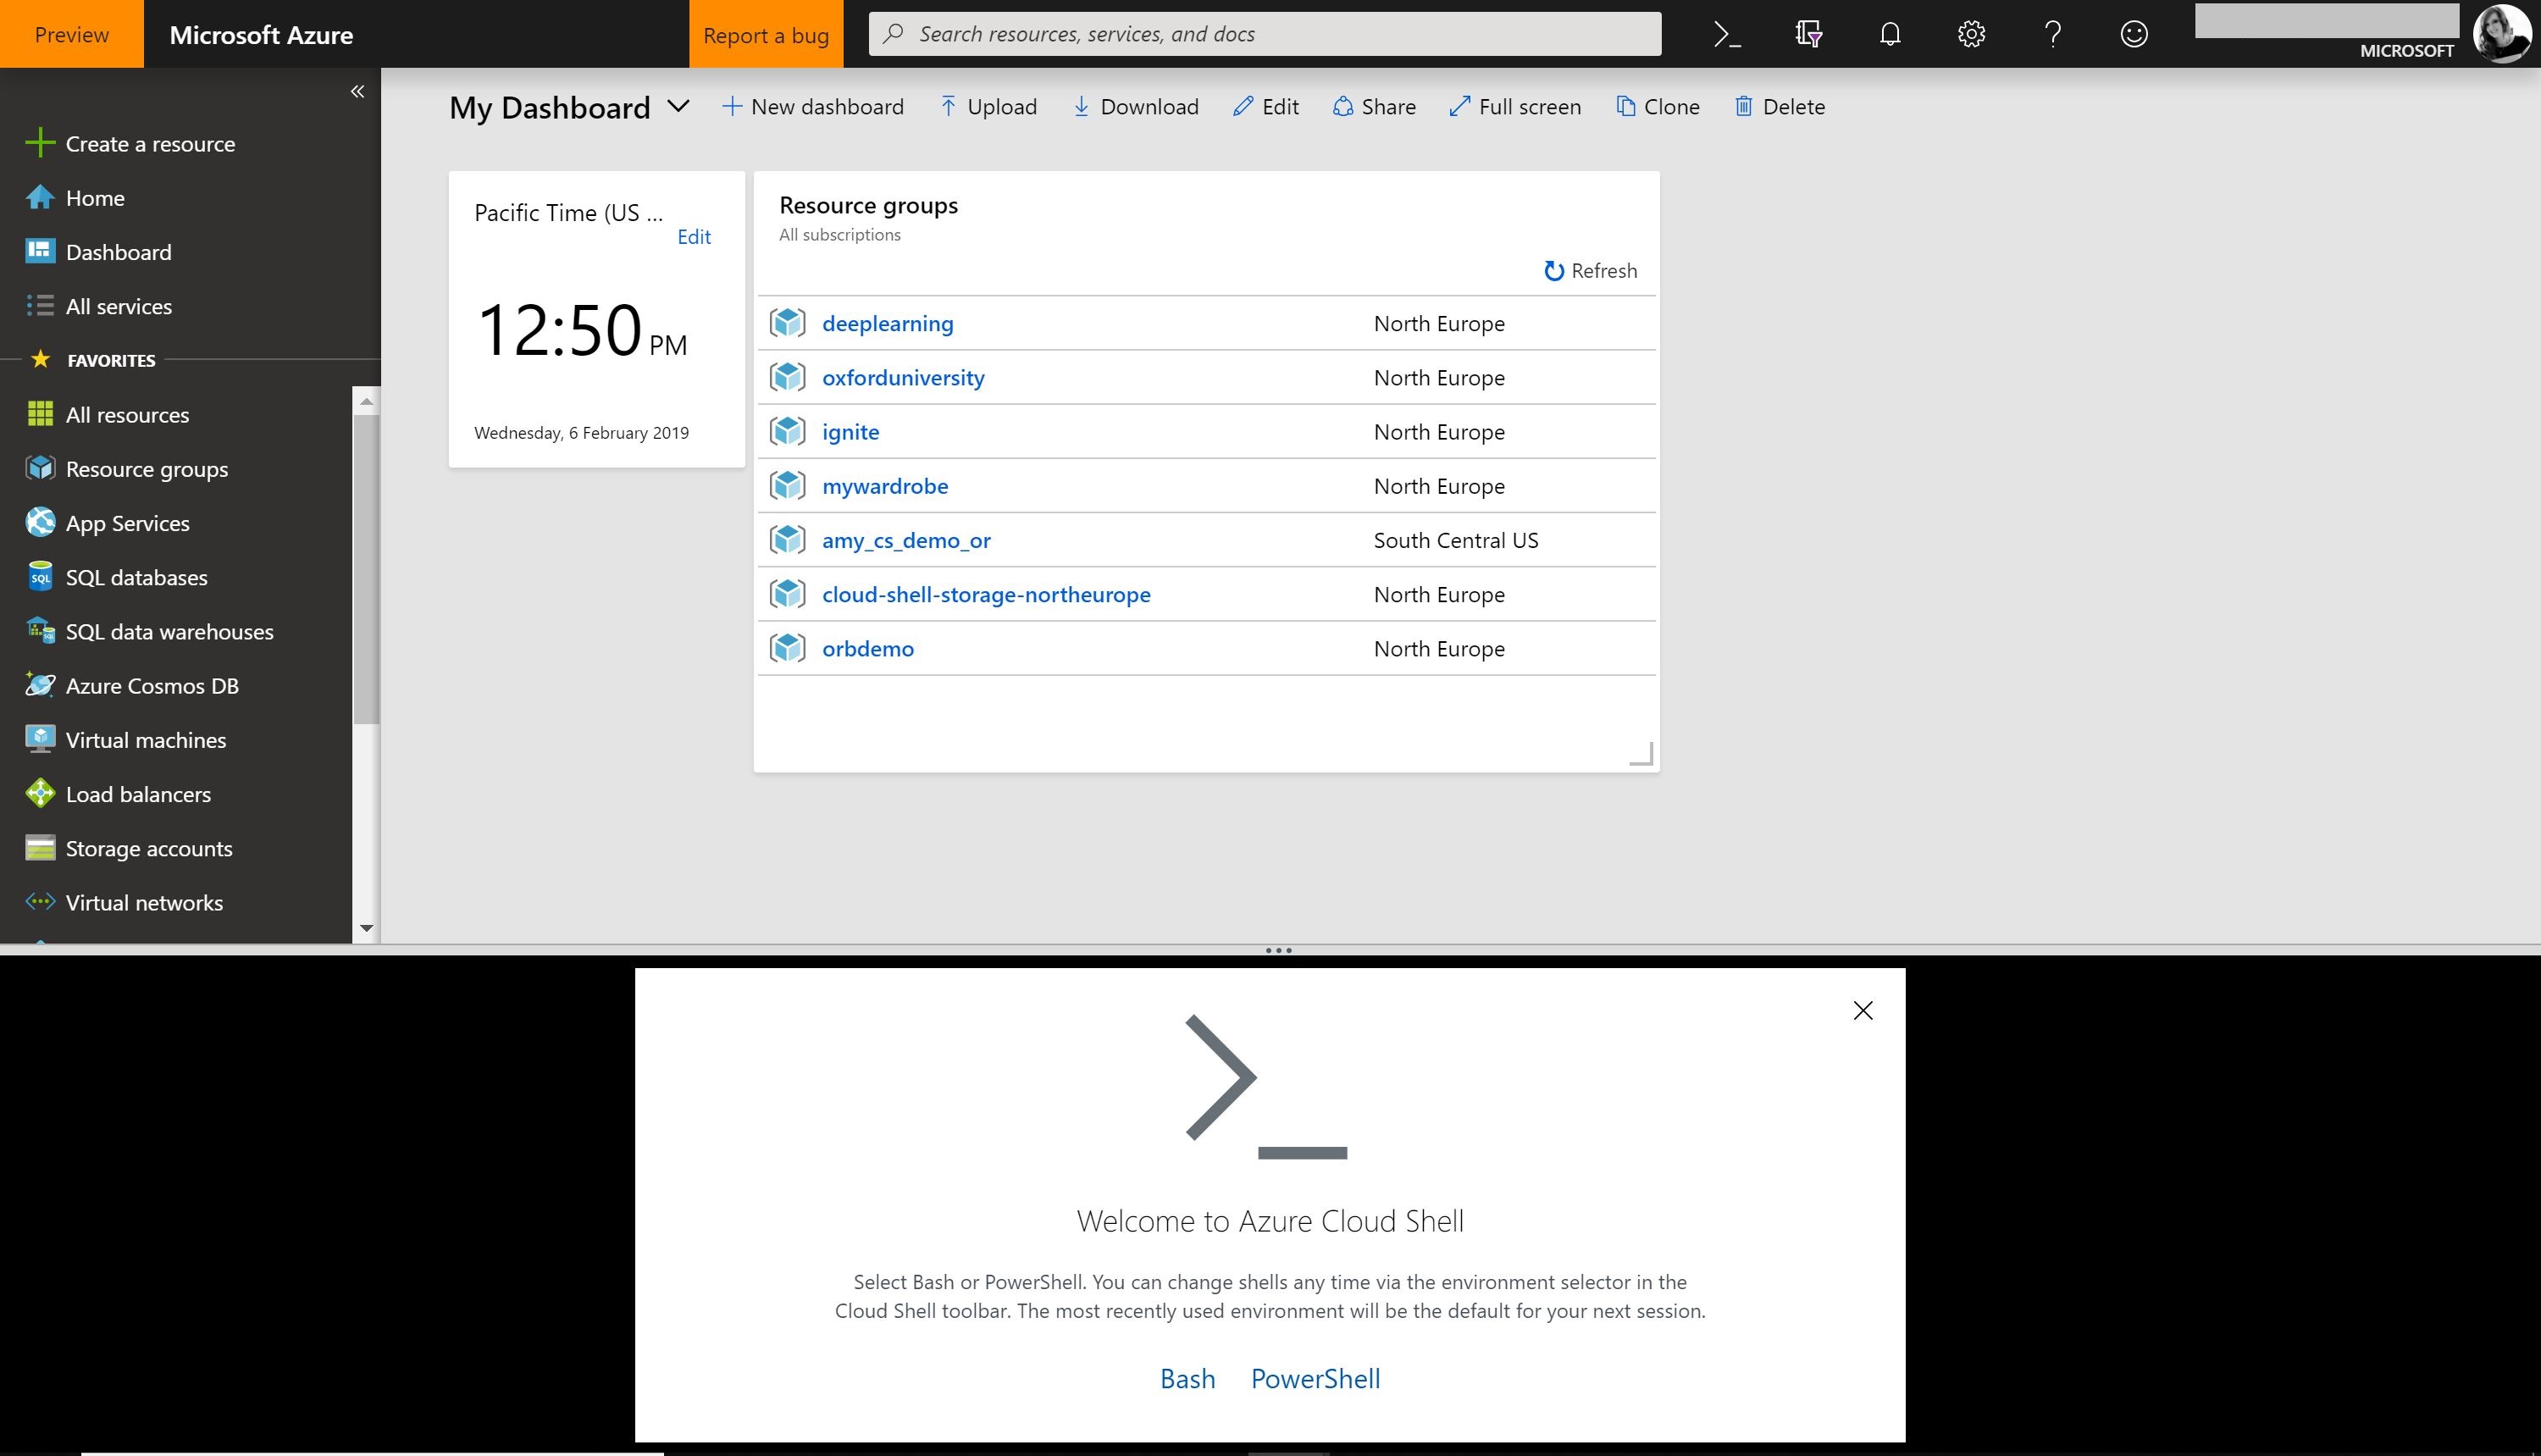This screenshot has width=2541, height=1456.
Task: Open App Services in the sidebar
Action: (x=127, y=523)
